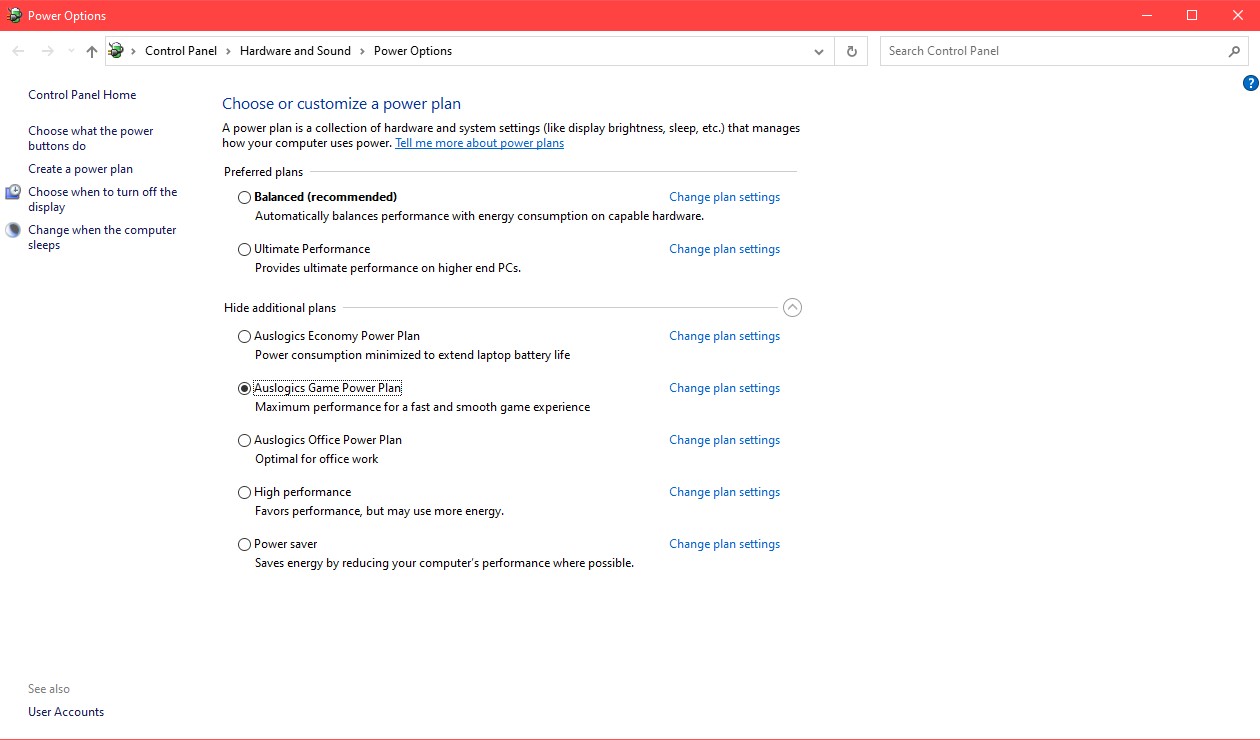Expand the chevron before Control Panel breadcrumb
This screenshot has width=1260, height=740.
pos(134,51)
